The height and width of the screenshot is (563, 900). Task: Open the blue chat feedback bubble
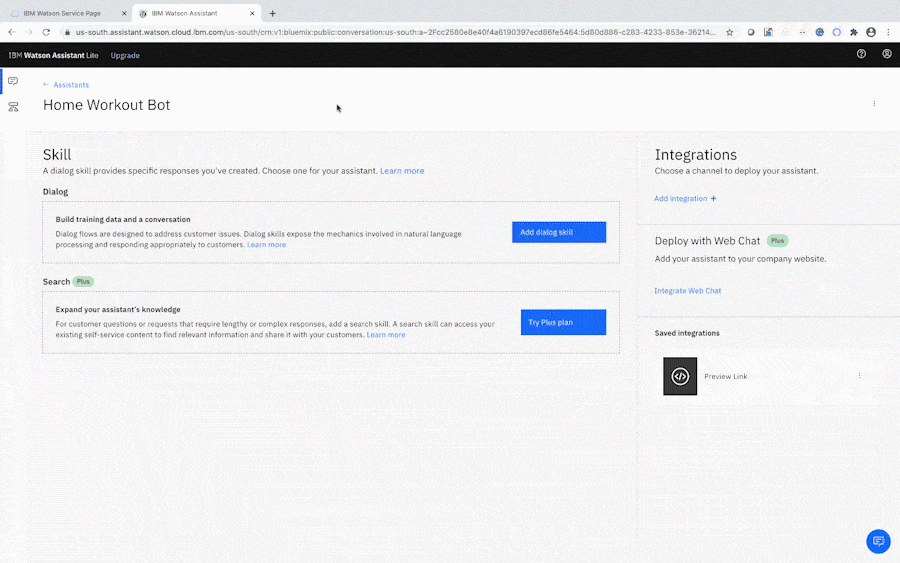[x=878, y=541]
